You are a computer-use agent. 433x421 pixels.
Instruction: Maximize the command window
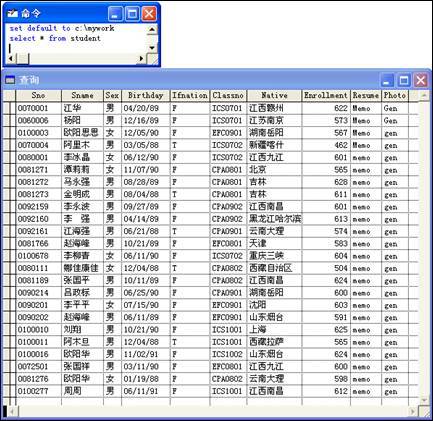132,14
